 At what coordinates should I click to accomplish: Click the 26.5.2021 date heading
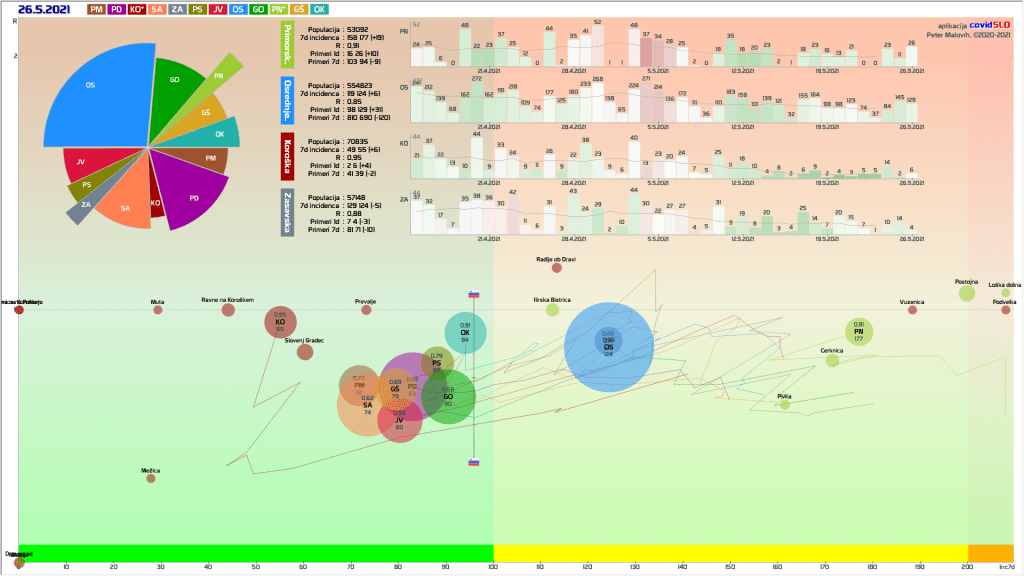click(x=44, y=9)
